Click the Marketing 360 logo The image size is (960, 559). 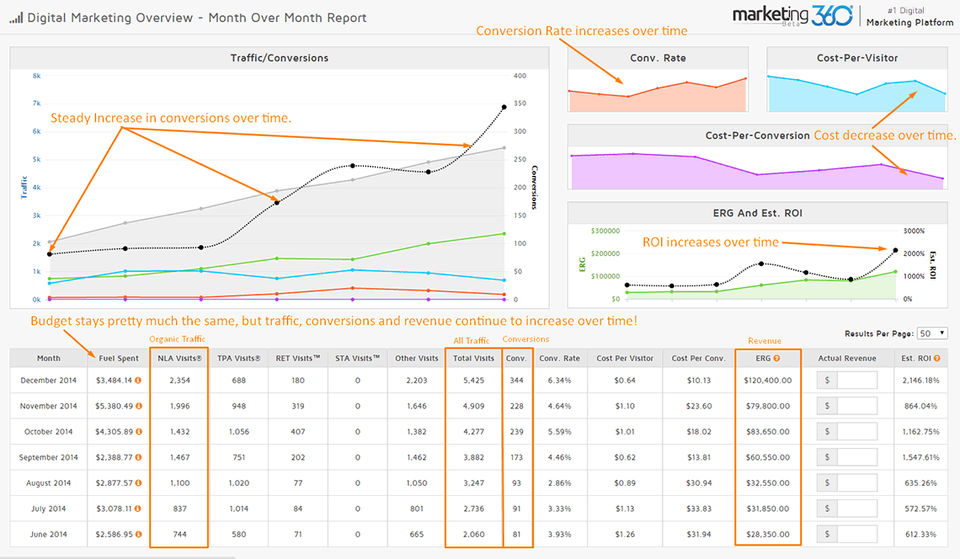point(792,16)
